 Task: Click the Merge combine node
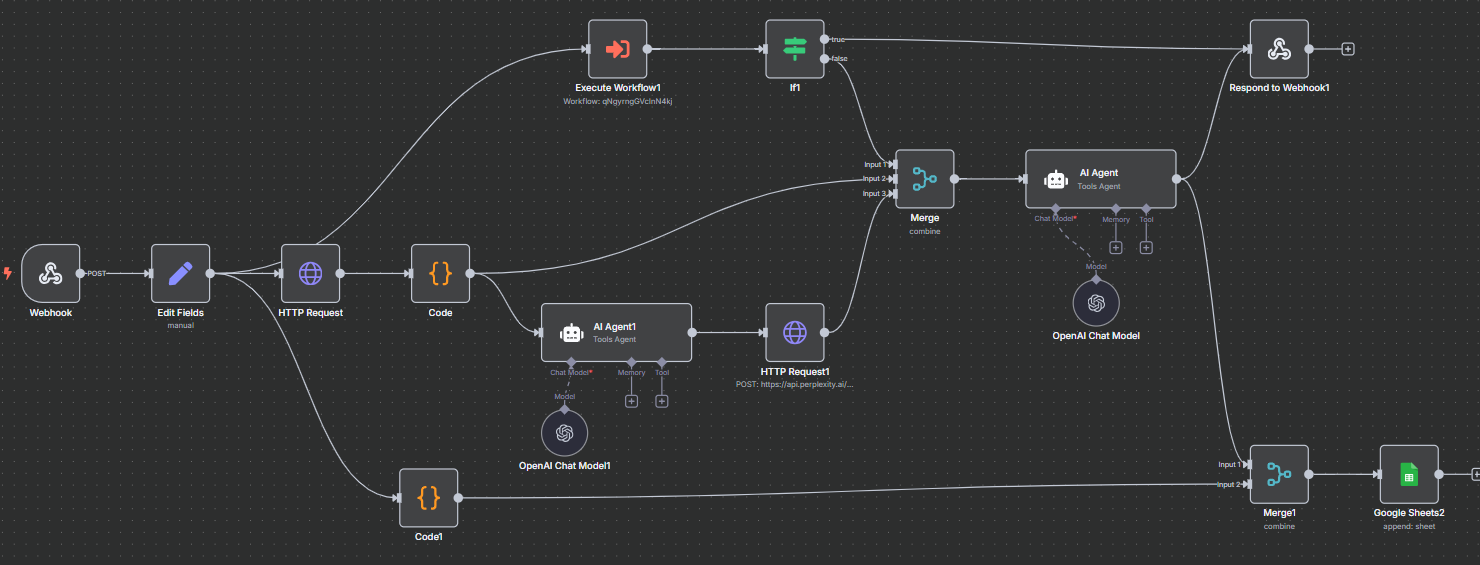(924, 179)
